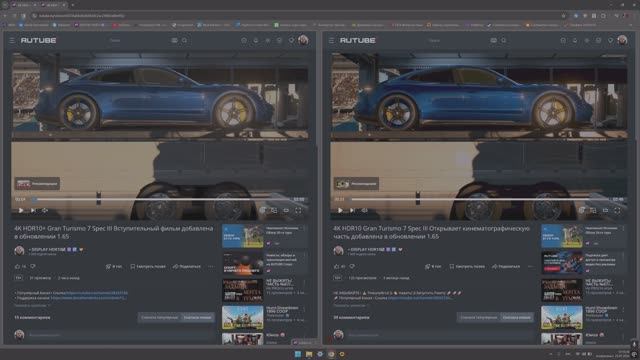Open picture-in-picture in the left player
The height and width of the screenshot is (360, 640).
coord(274,211)
